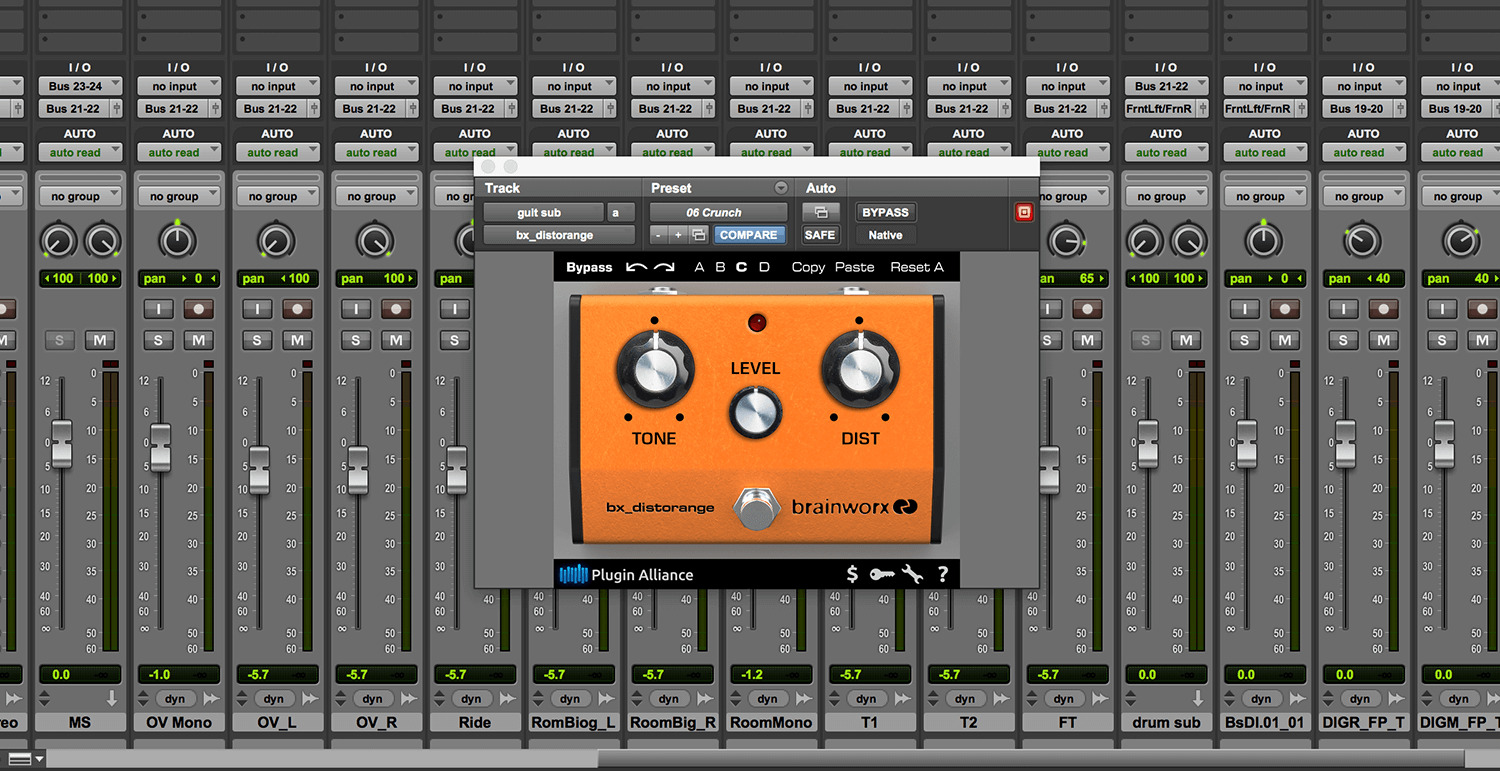This screenshot has height=771, width=1500.
Task: Select settings slot A in plugin
Action: [699, 267]
